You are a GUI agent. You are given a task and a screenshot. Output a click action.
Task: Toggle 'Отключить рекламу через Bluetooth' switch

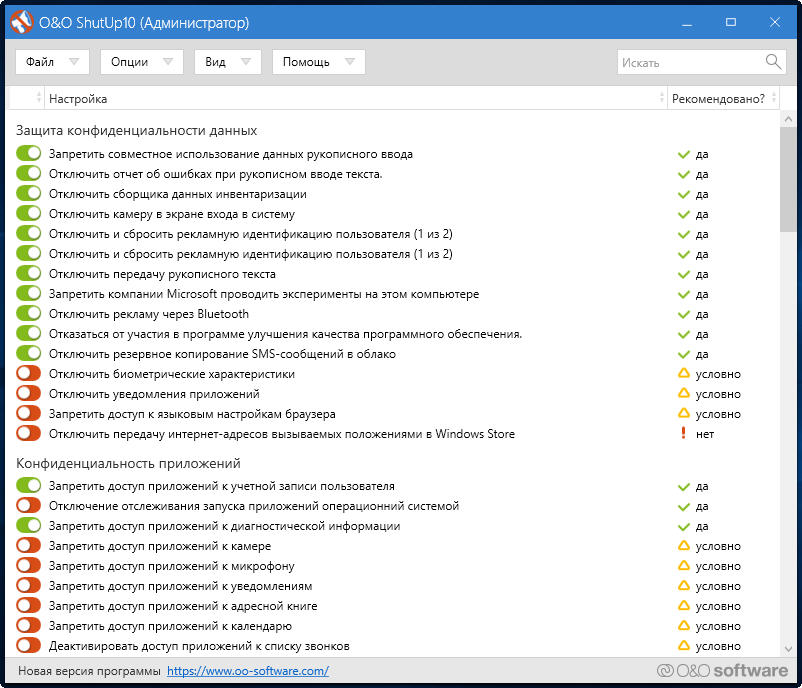pos(28,313)
